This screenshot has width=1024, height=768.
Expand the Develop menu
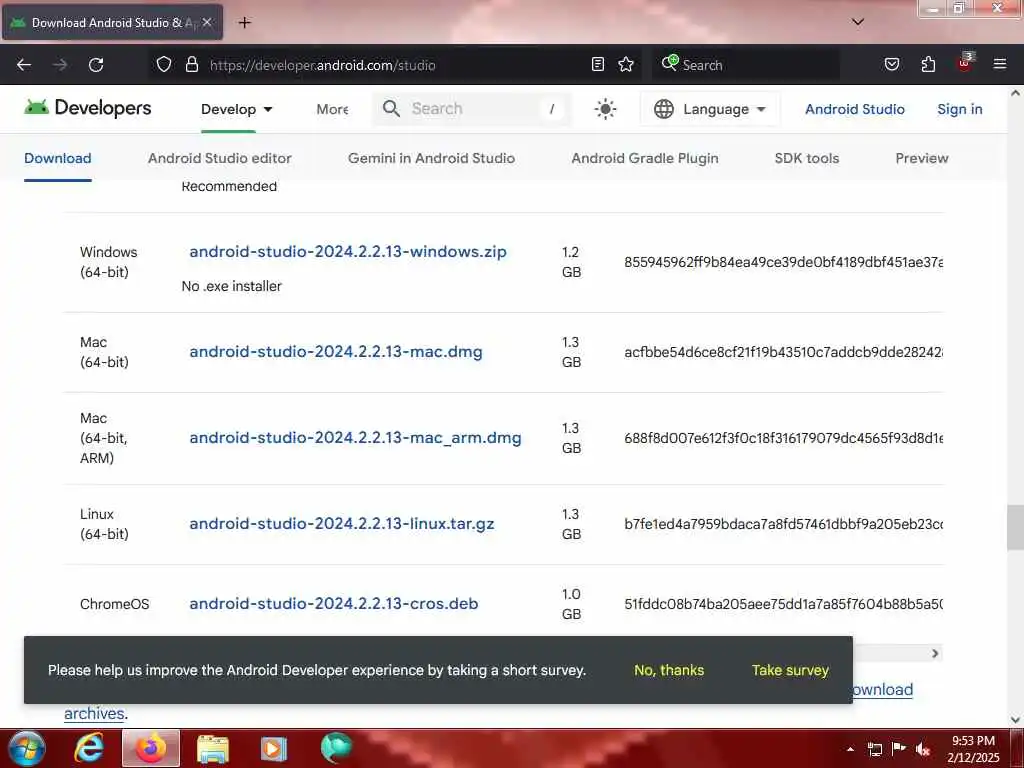tap(236, 109)
